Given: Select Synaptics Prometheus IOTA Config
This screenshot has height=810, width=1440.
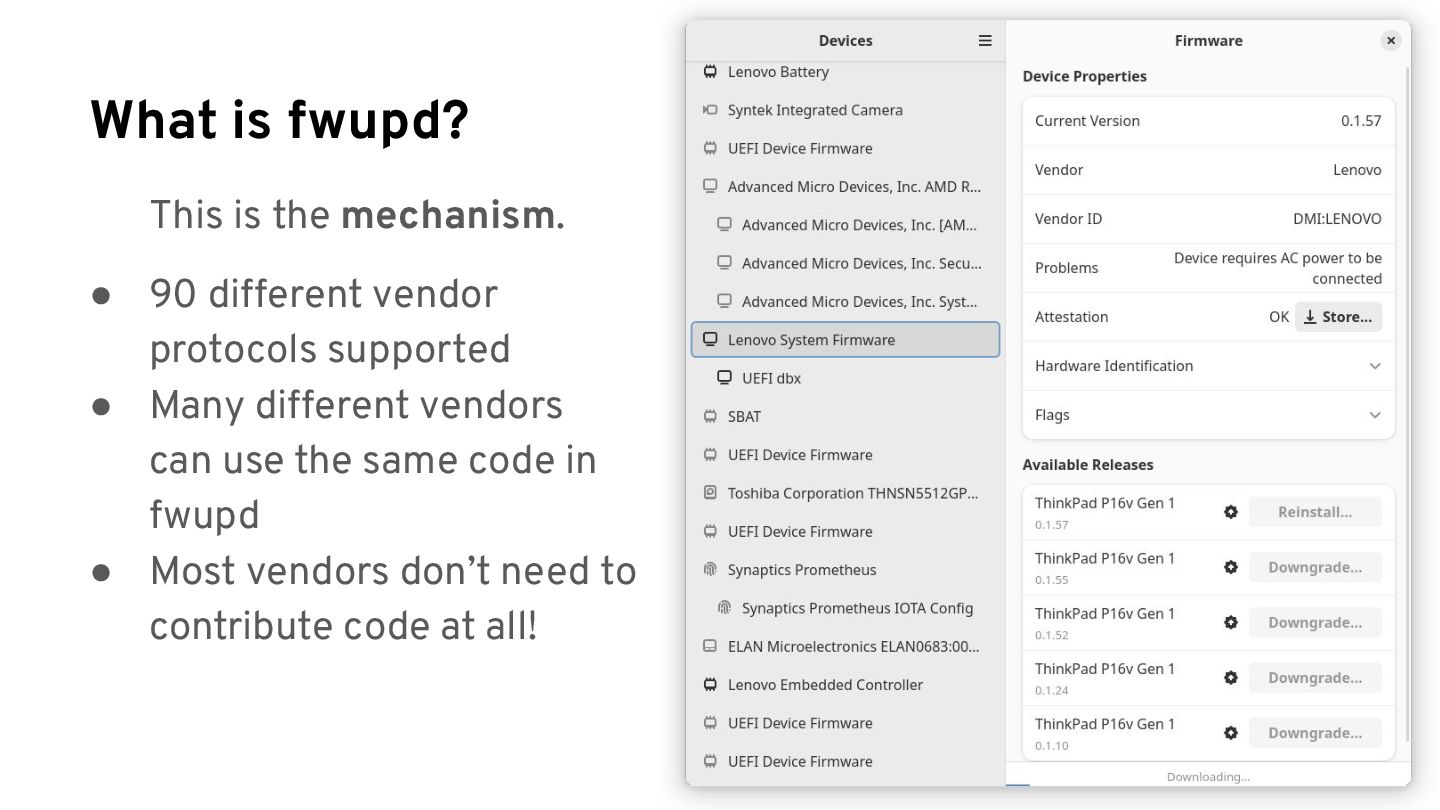Looking at the screenshot, I should 845,608.
